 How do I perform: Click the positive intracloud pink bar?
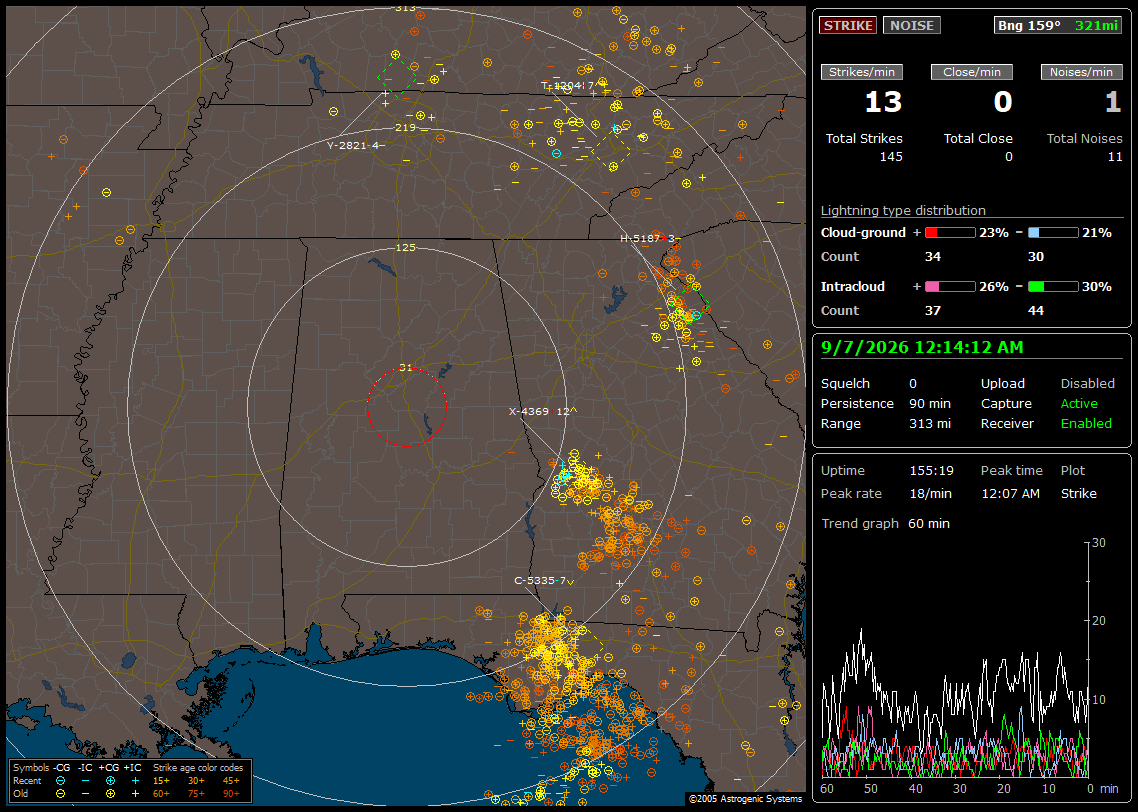[950, 287]
